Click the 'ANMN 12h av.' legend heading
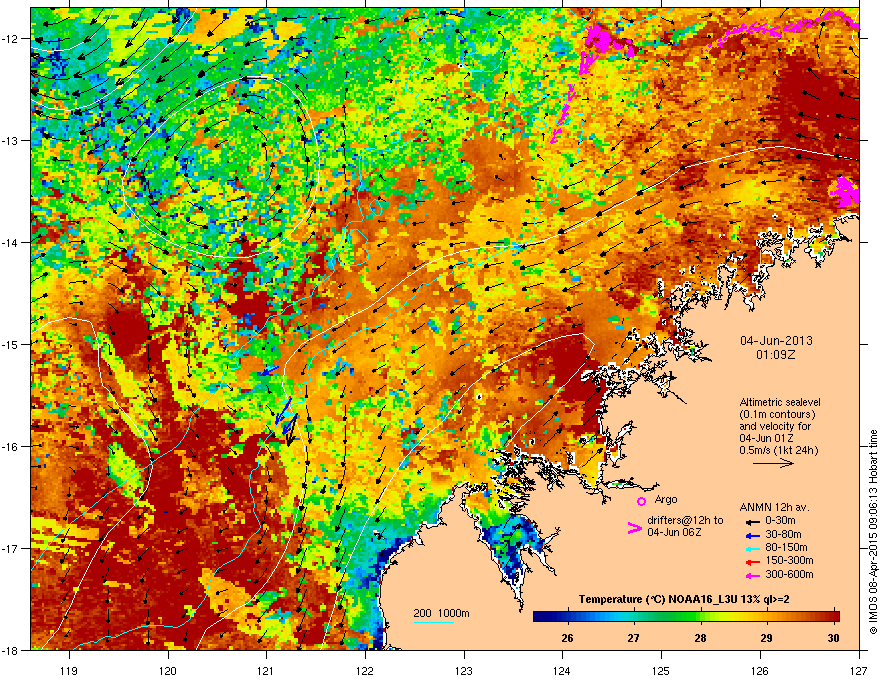The height and width of the screenshot is (680, 880). [x=774, y=508]
